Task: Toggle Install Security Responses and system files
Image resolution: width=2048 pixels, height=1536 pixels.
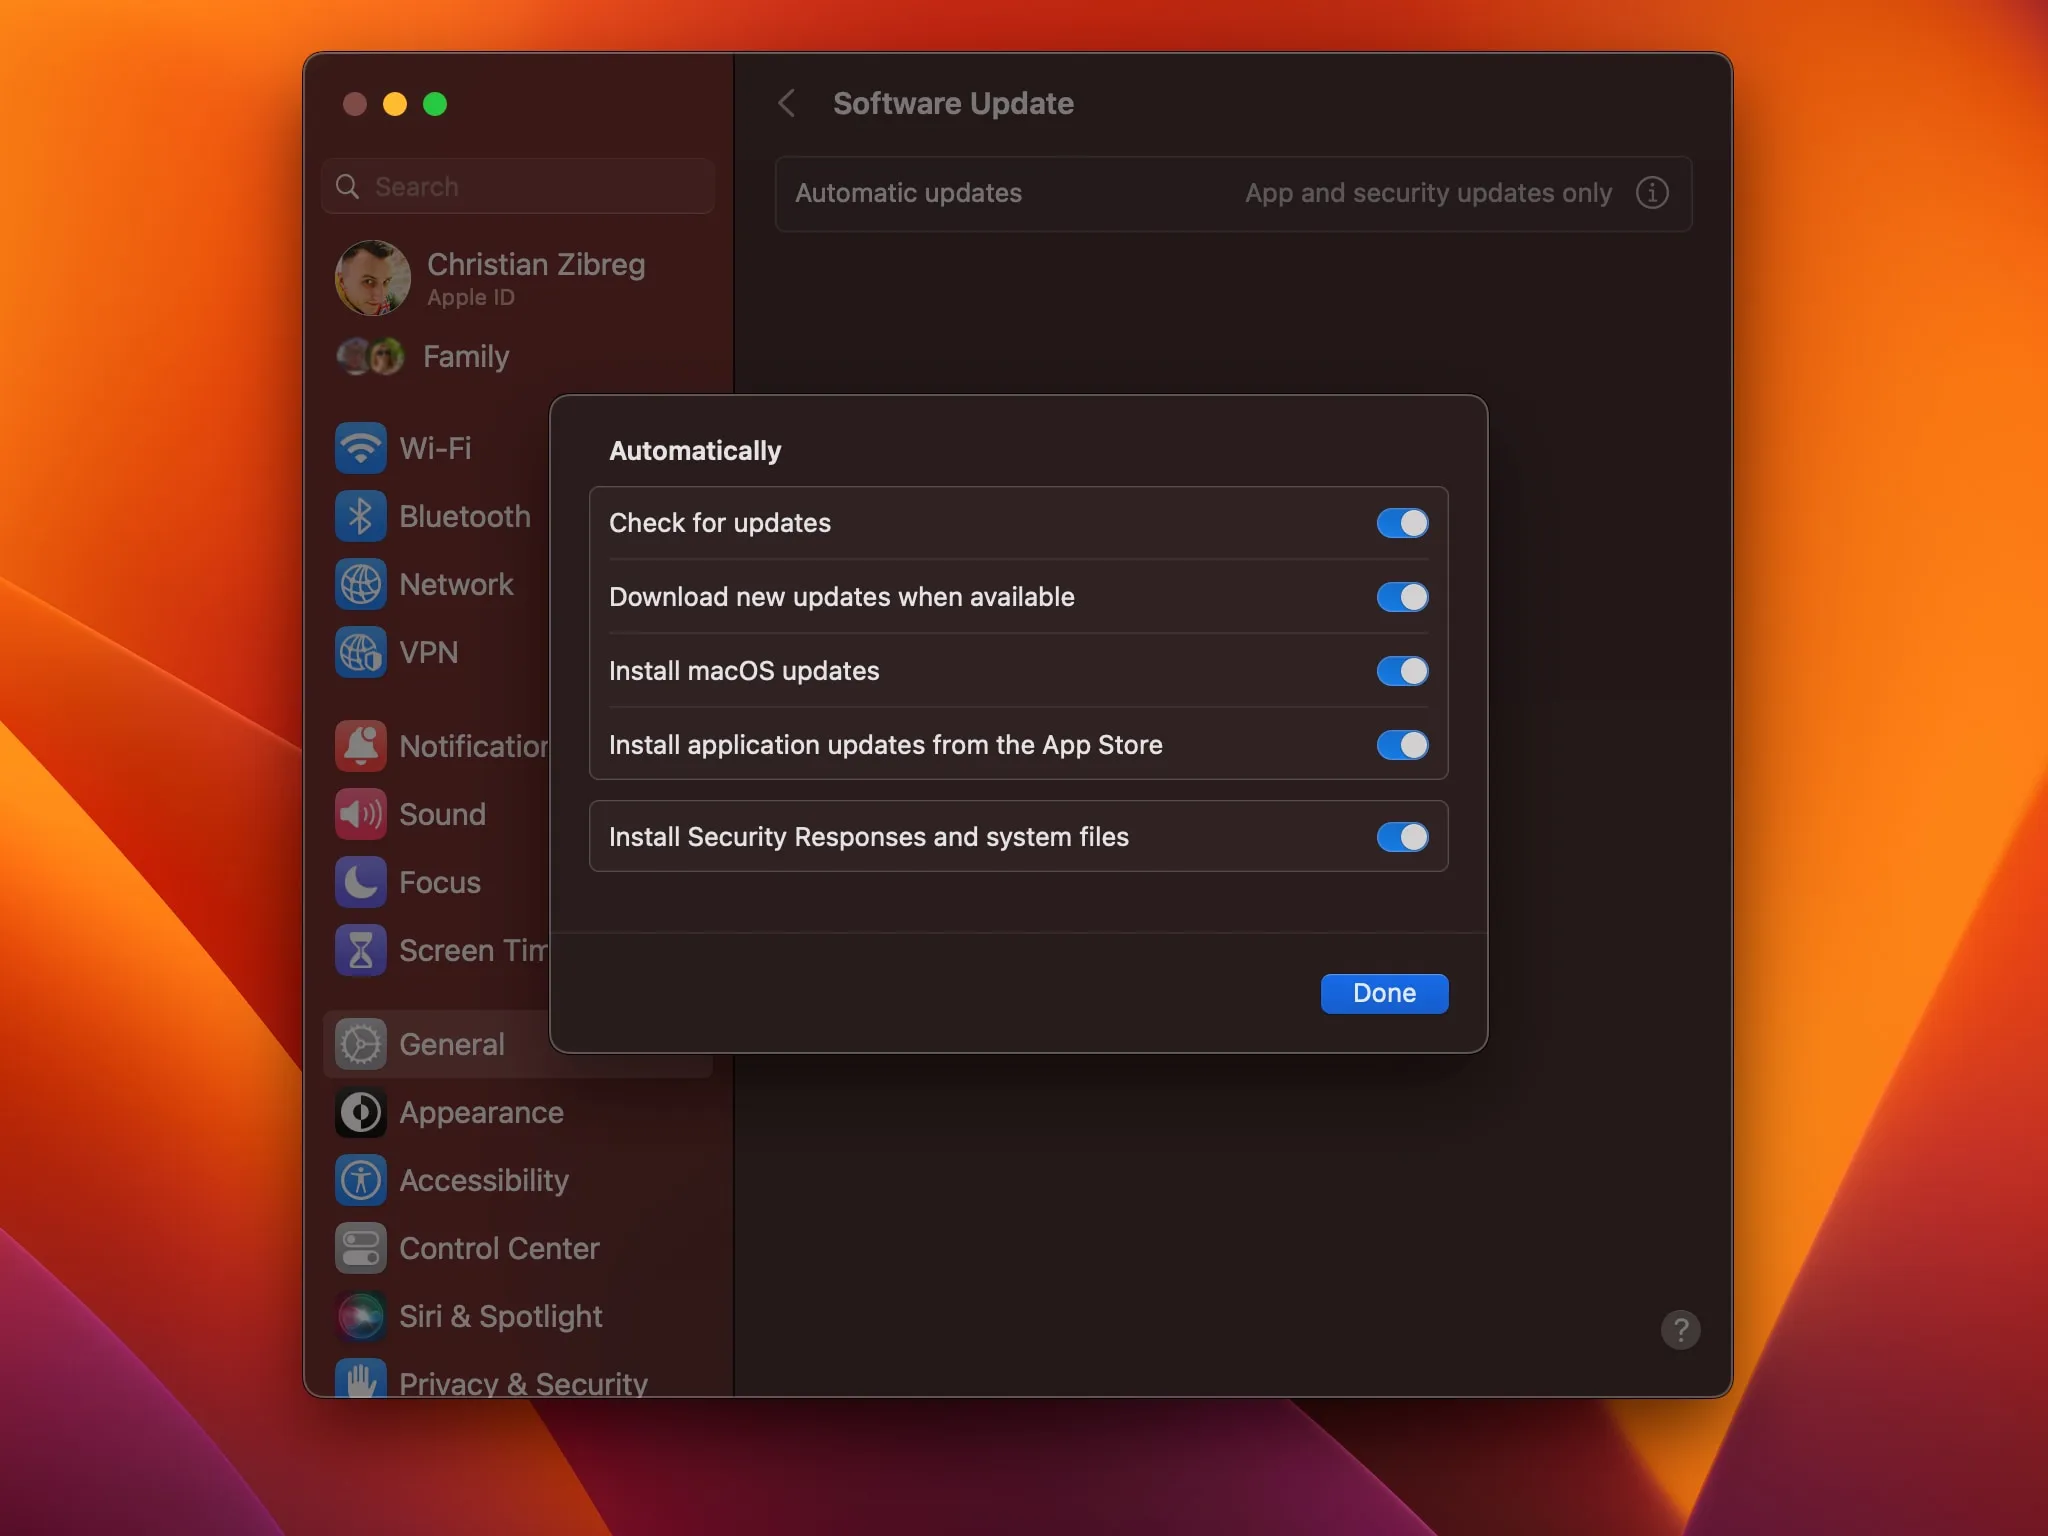Action: tap(1402, 837)
